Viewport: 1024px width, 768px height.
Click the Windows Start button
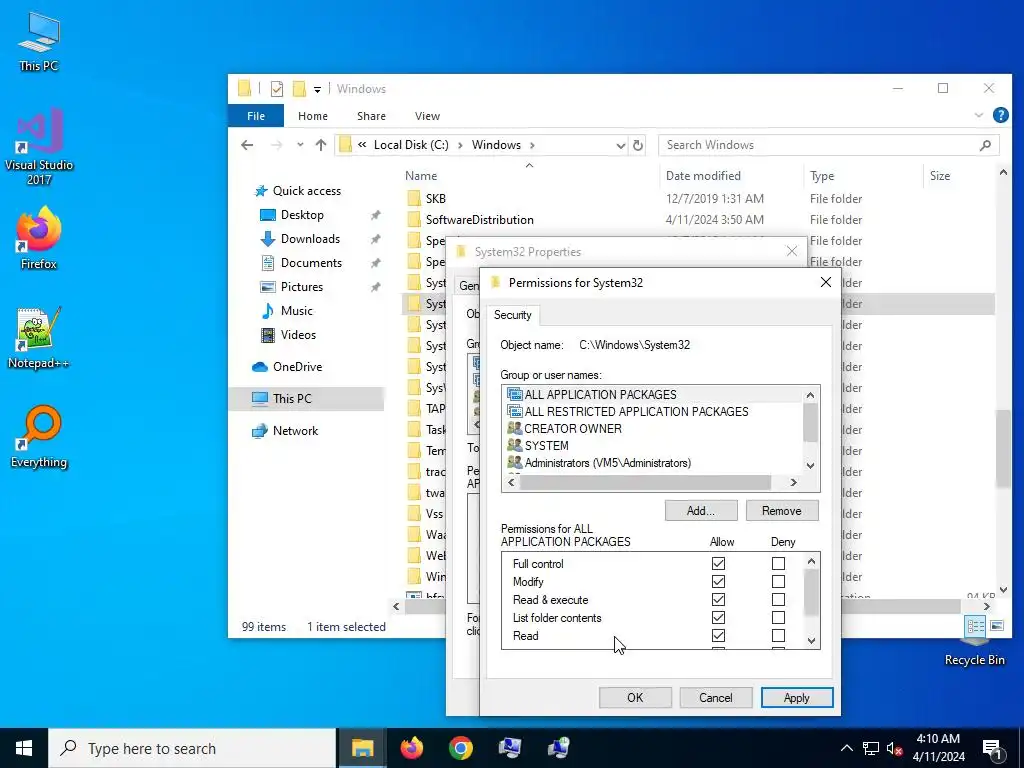point(24,748)
